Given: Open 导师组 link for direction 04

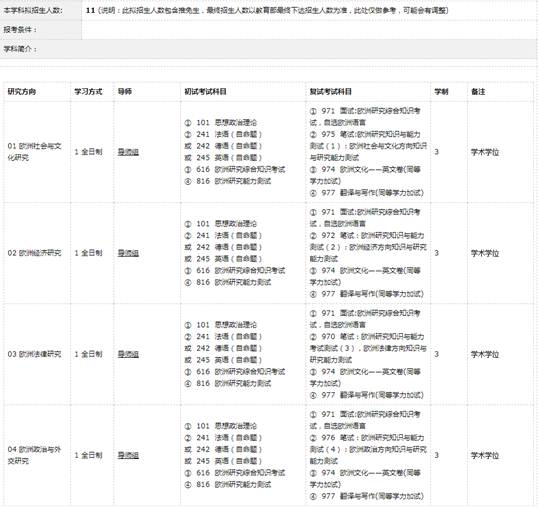Looking at the screenshot, I should click(x=128, y=455).
